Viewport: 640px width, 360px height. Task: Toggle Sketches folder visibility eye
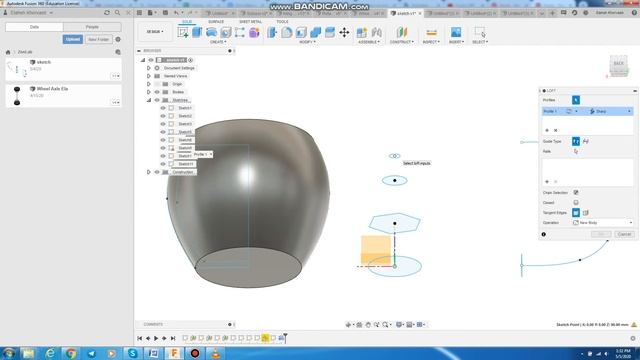(x=157, y=100)
